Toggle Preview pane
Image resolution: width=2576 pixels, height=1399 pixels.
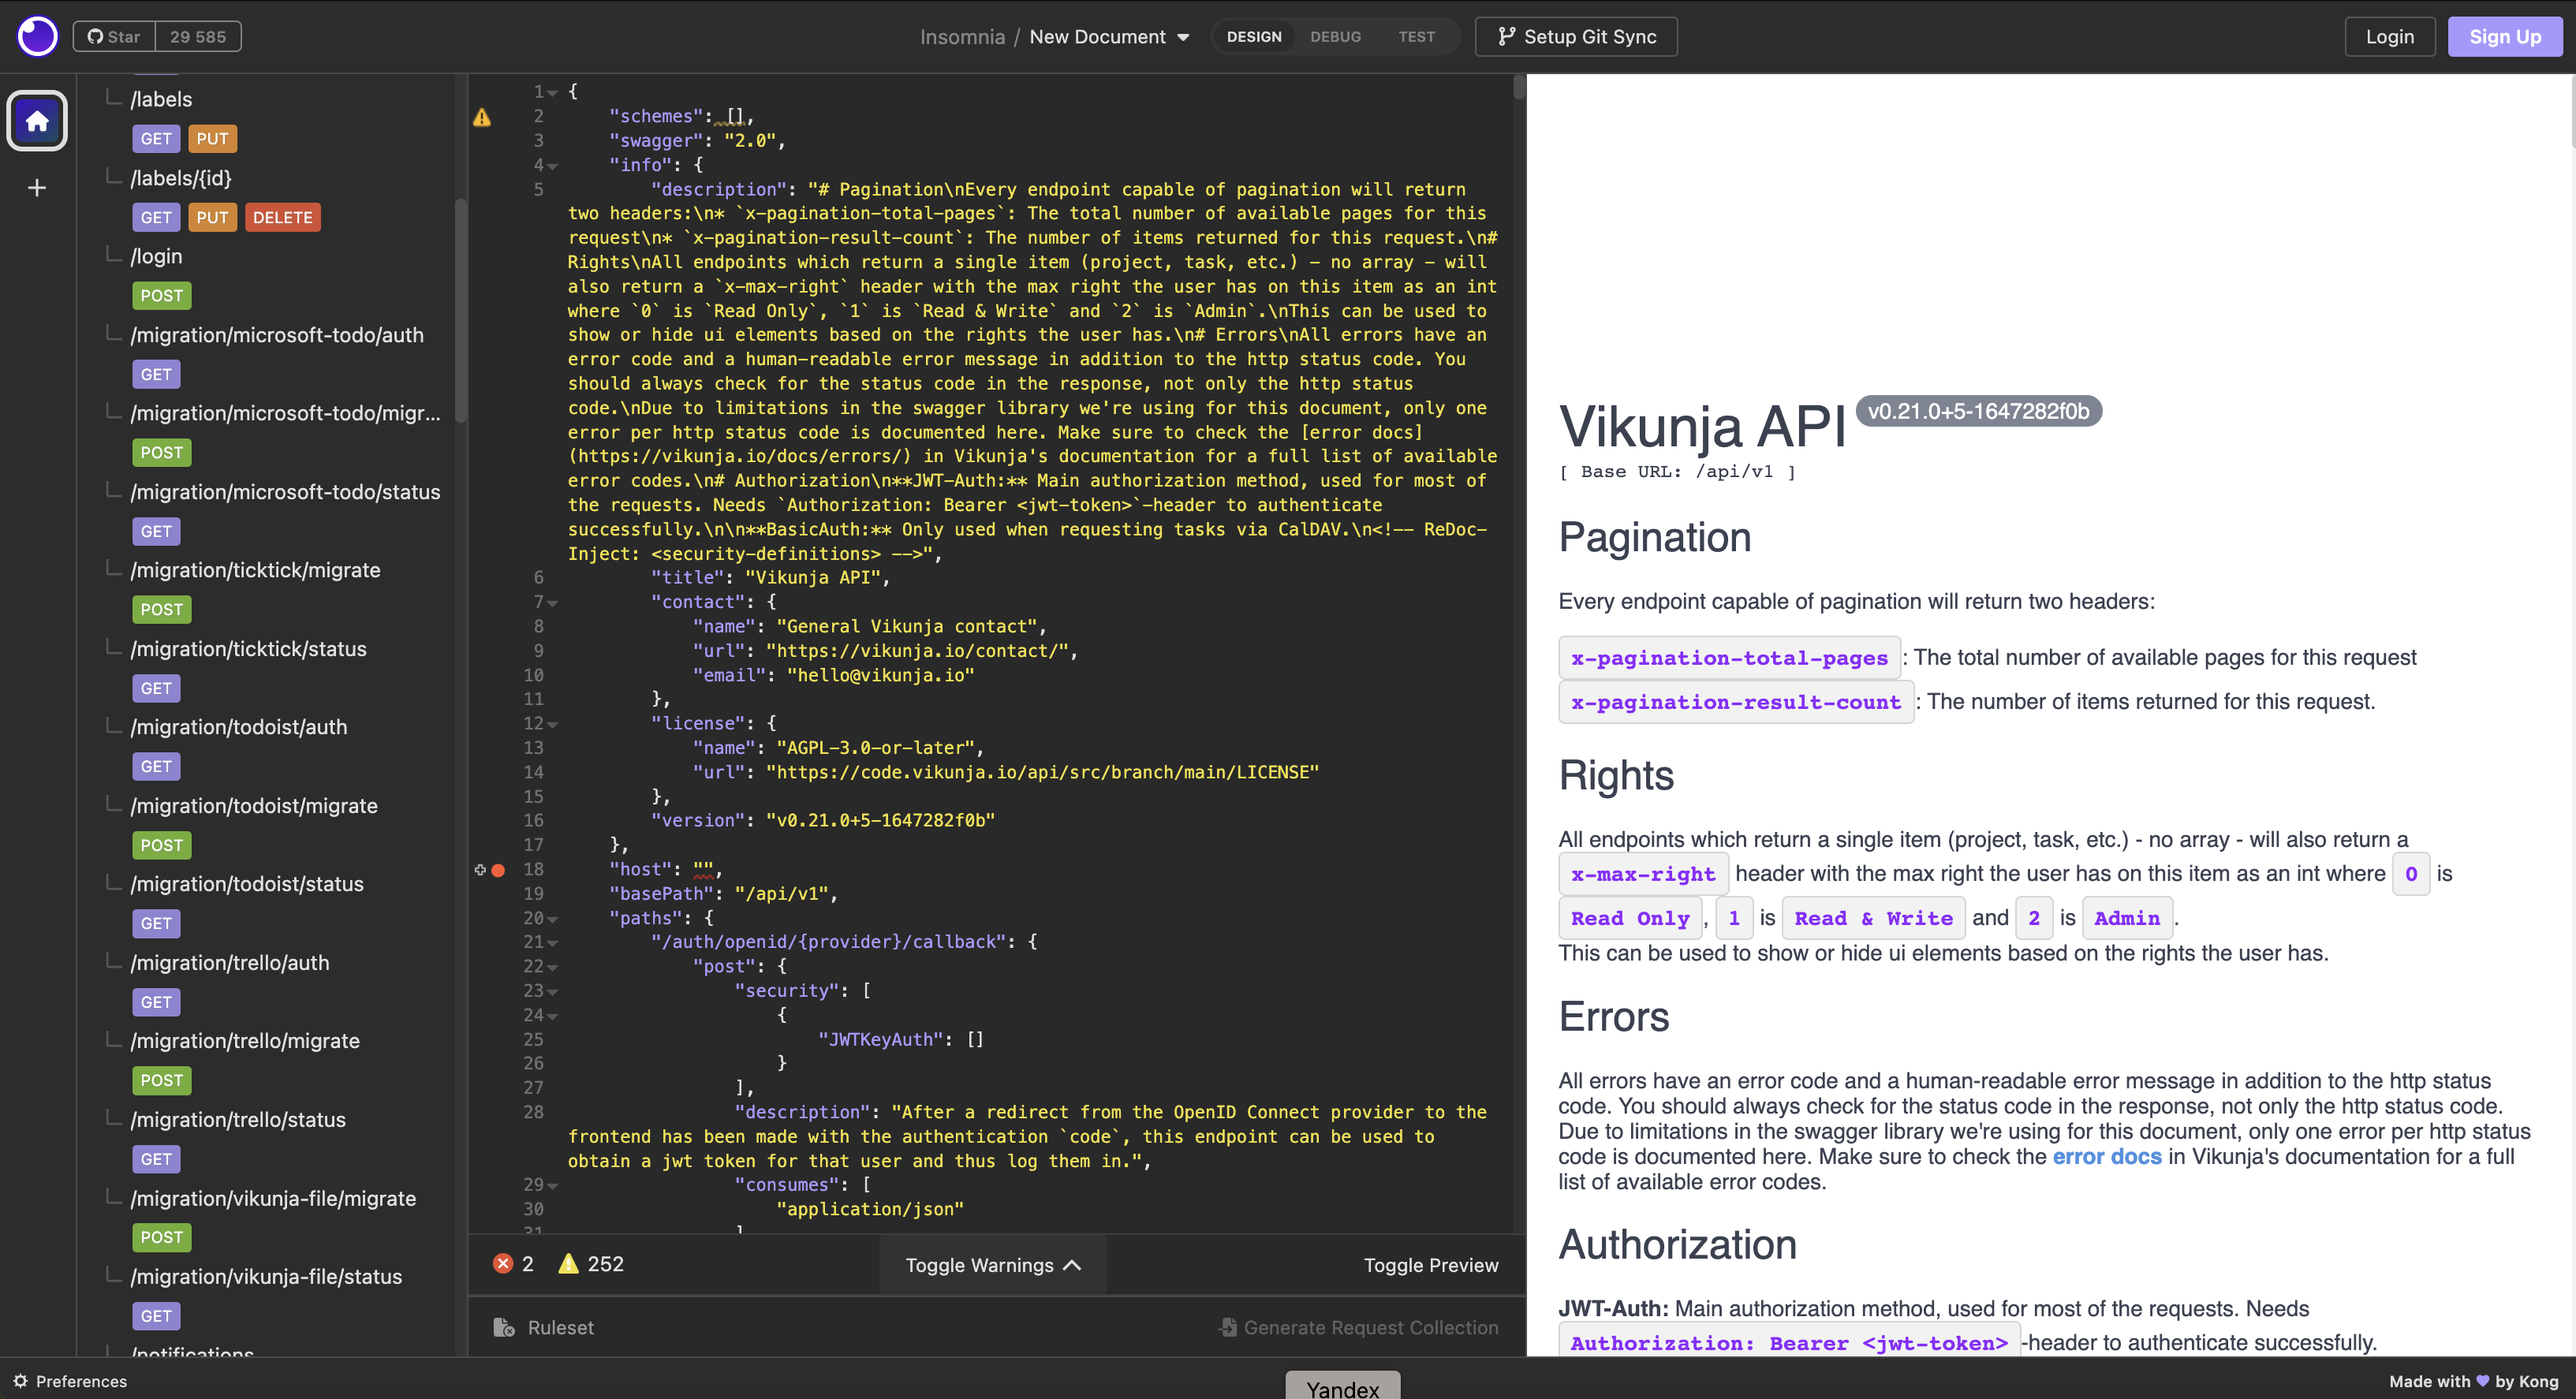pos(1430,1265)
